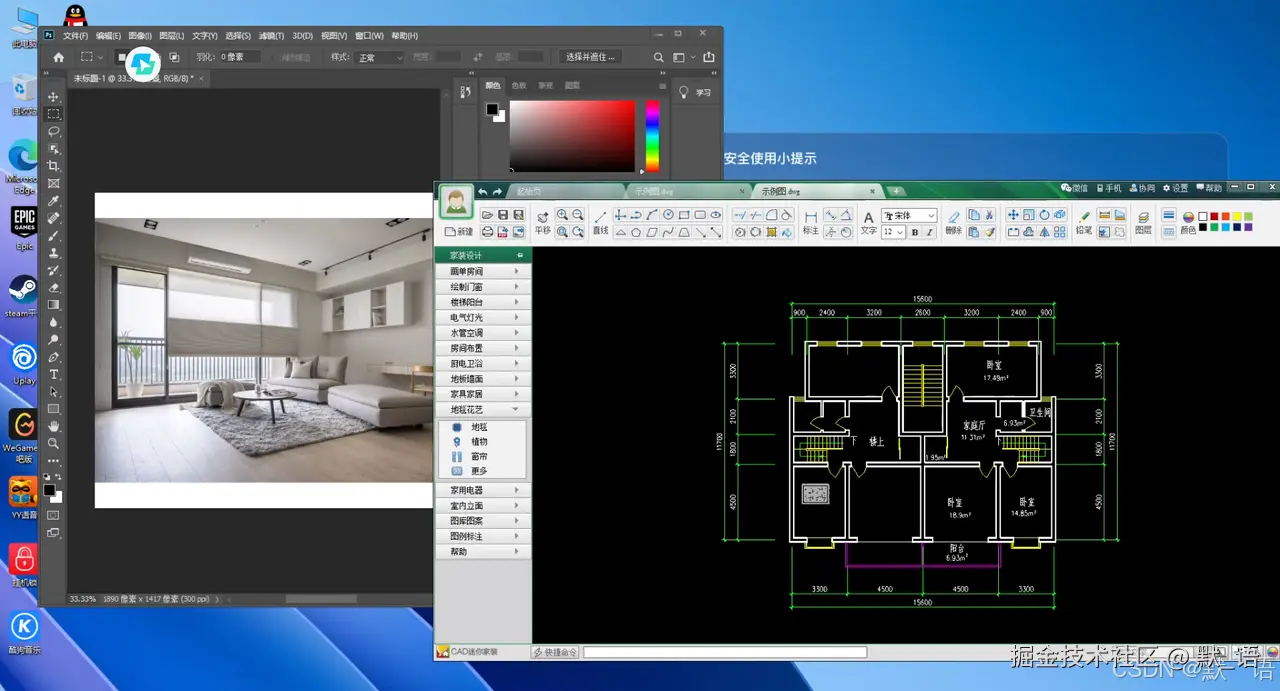
Task: Click 帮助 in CAD title bar
Action: click(1210, 188)
